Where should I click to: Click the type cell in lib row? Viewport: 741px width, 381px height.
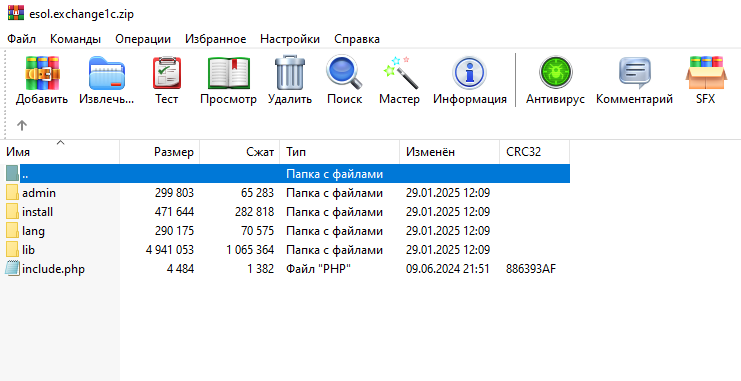(334, 250)
